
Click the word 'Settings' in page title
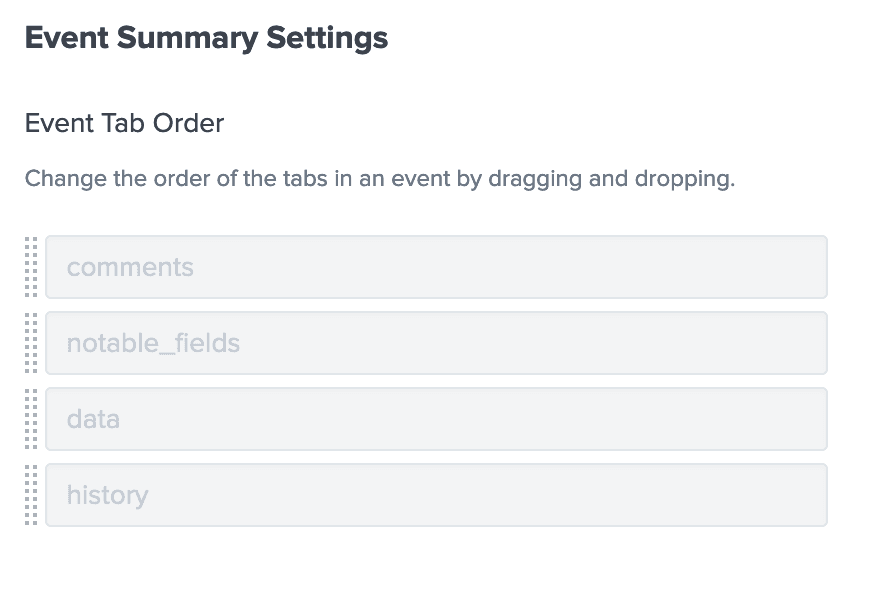(327, 38)
